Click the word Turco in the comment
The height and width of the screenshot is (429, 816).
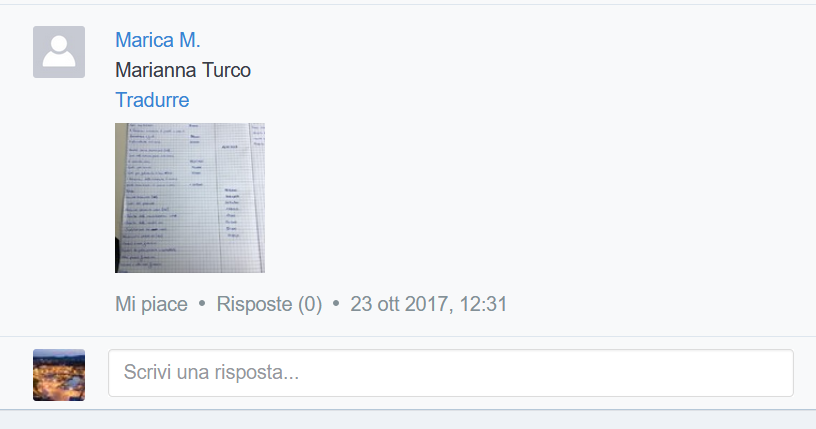(226, 70)
